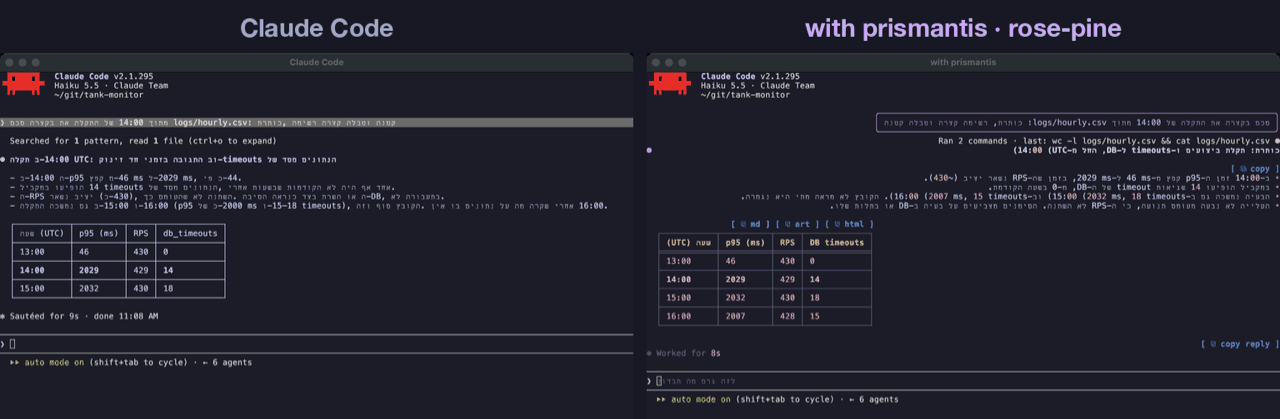Click the highlighted user prompt line in Claude Code
Image resolution: width=1280 pixels, height=419 pixels.
pyautogui.click(x=317, y=122)
